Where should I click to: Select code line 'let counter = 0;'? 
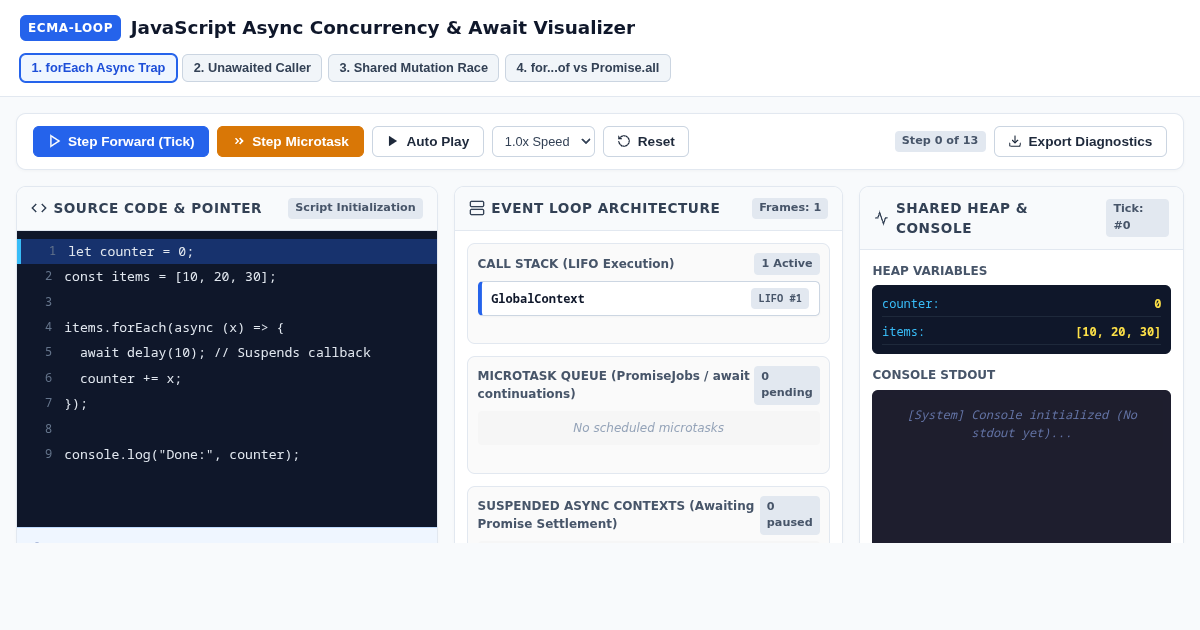[227, 251]
